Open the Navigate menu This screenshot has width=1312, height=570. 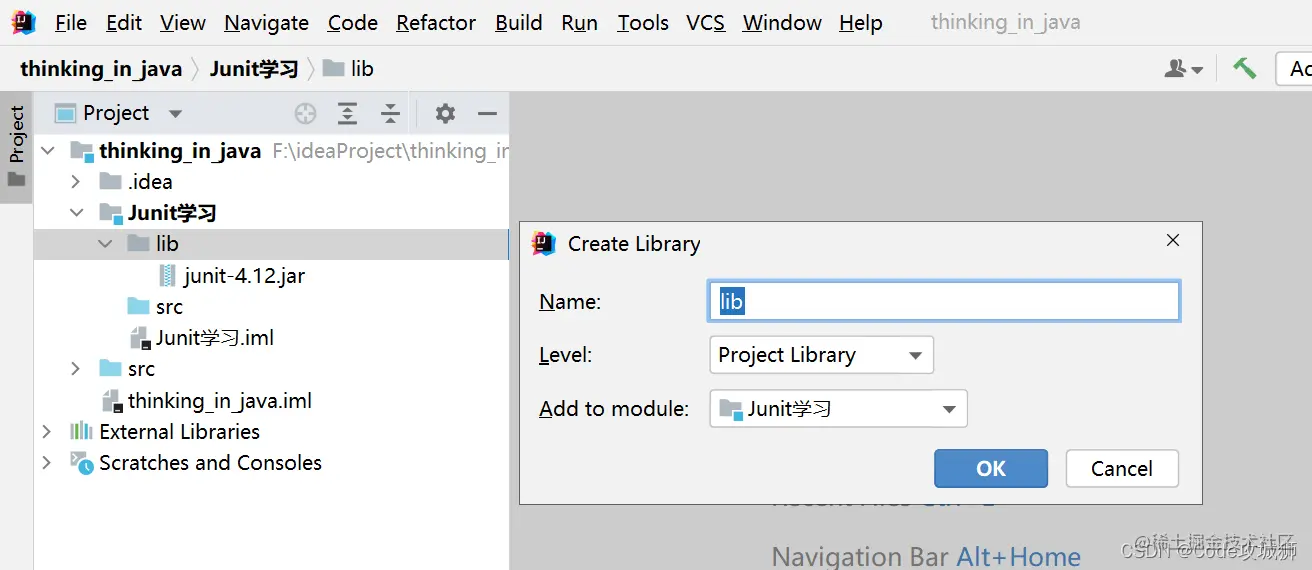[x=266, y=22]
